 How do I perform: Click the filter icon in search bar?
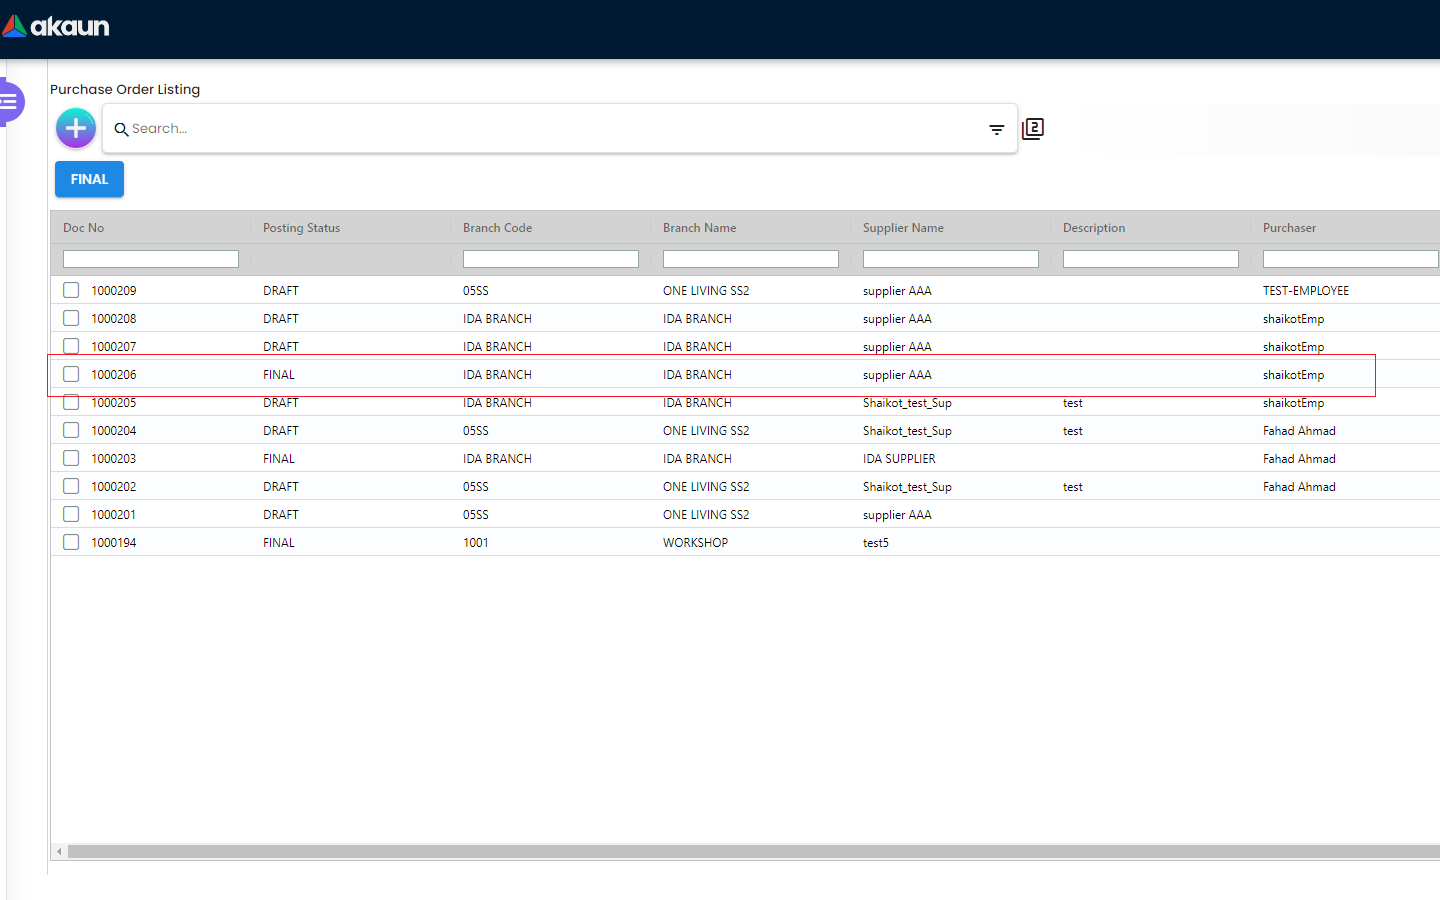(996, 129)
